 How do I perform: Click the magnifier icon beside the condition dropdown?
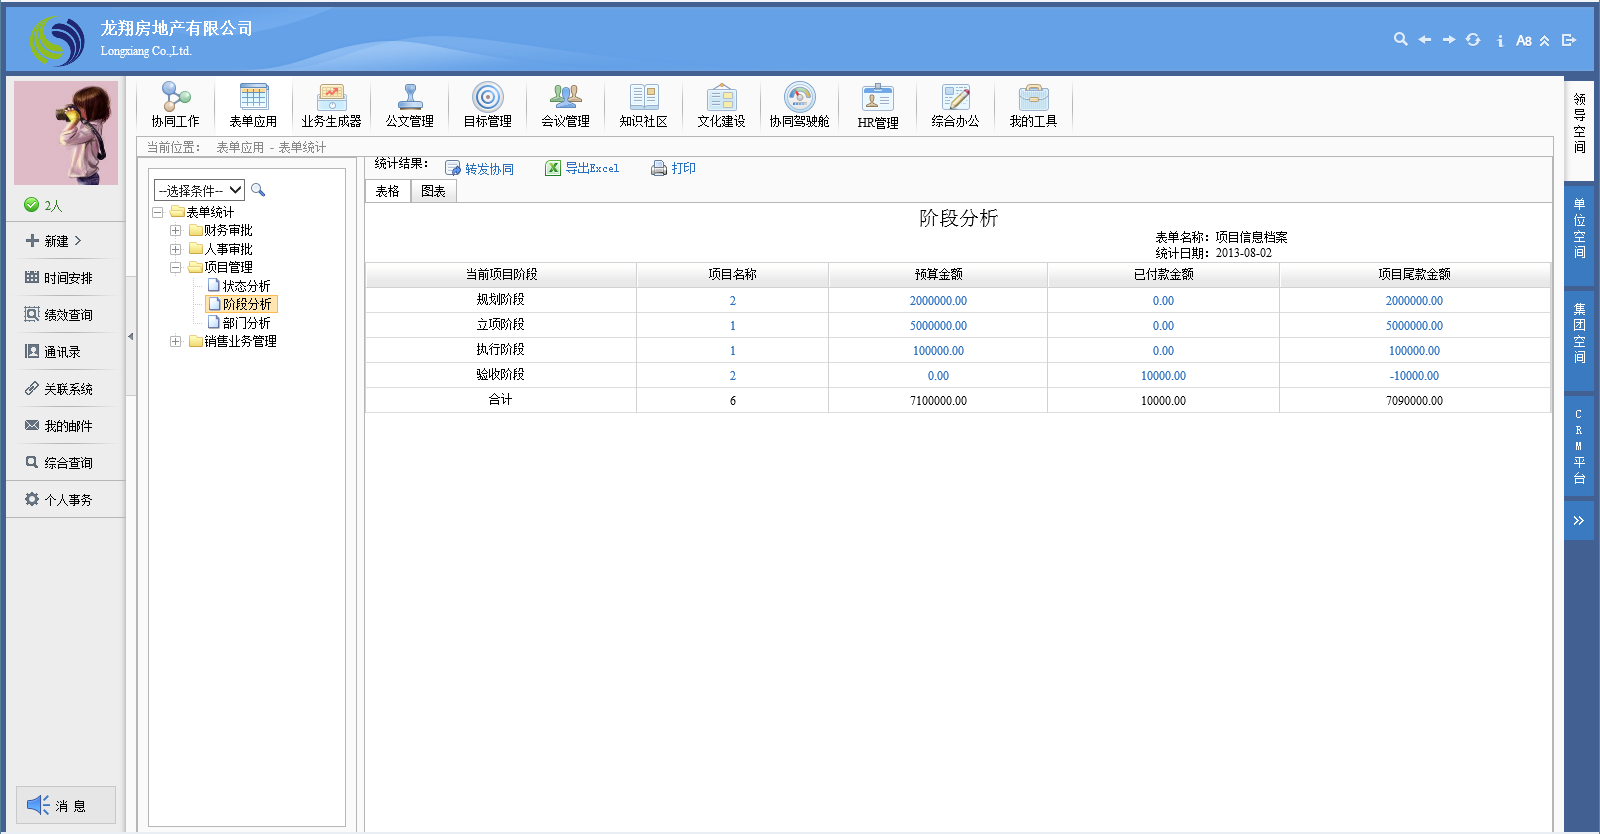[258, 190]
